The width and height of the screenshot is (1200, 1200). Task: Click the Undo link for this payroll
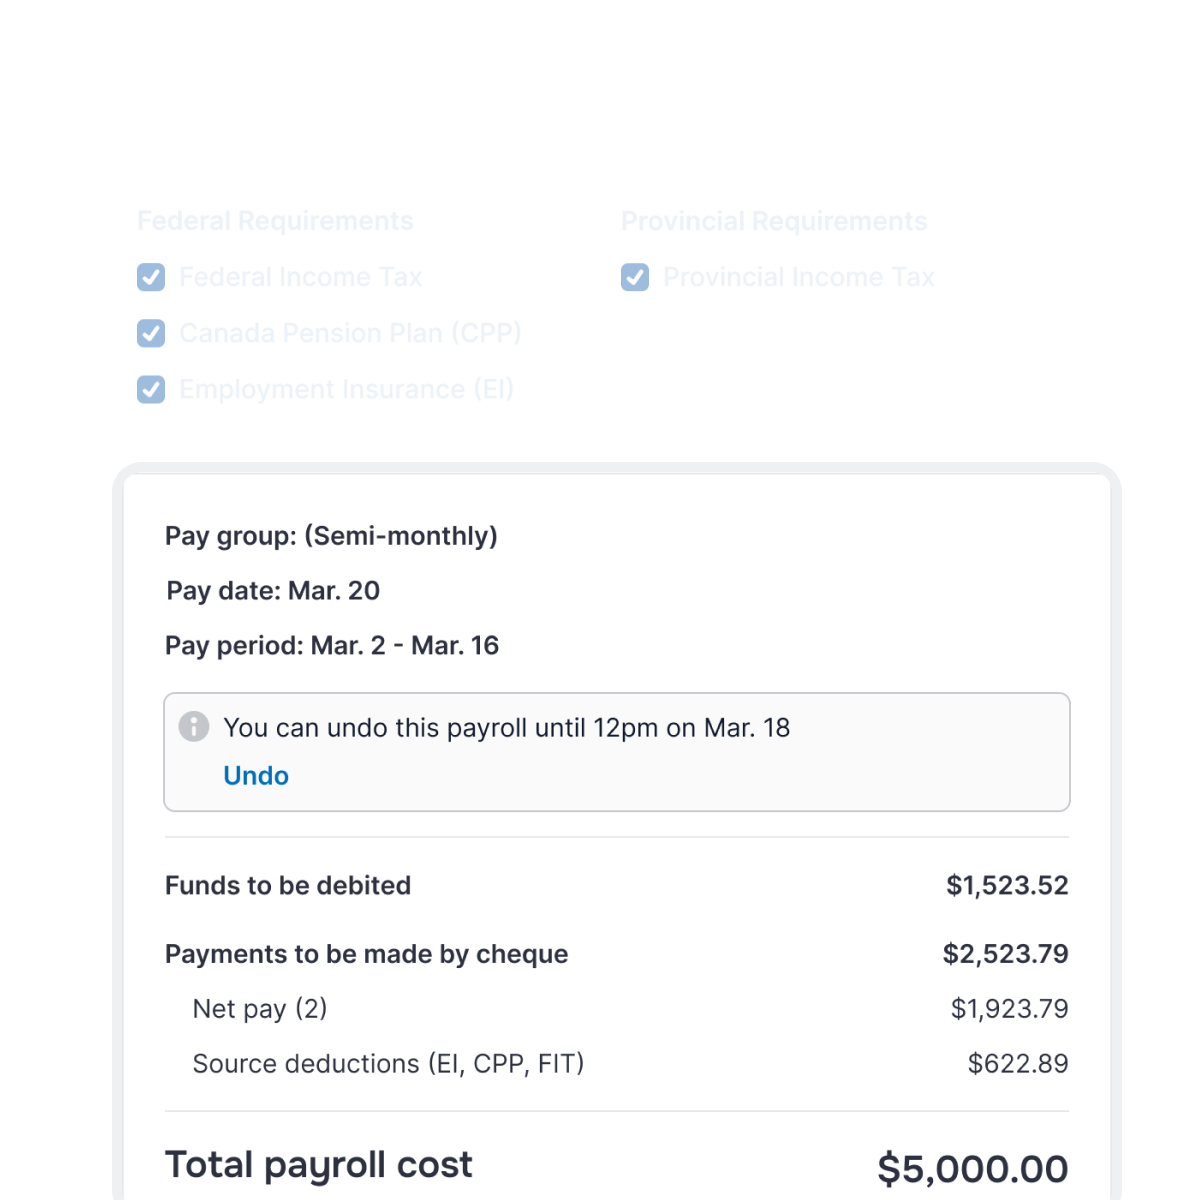click(256, 775)
